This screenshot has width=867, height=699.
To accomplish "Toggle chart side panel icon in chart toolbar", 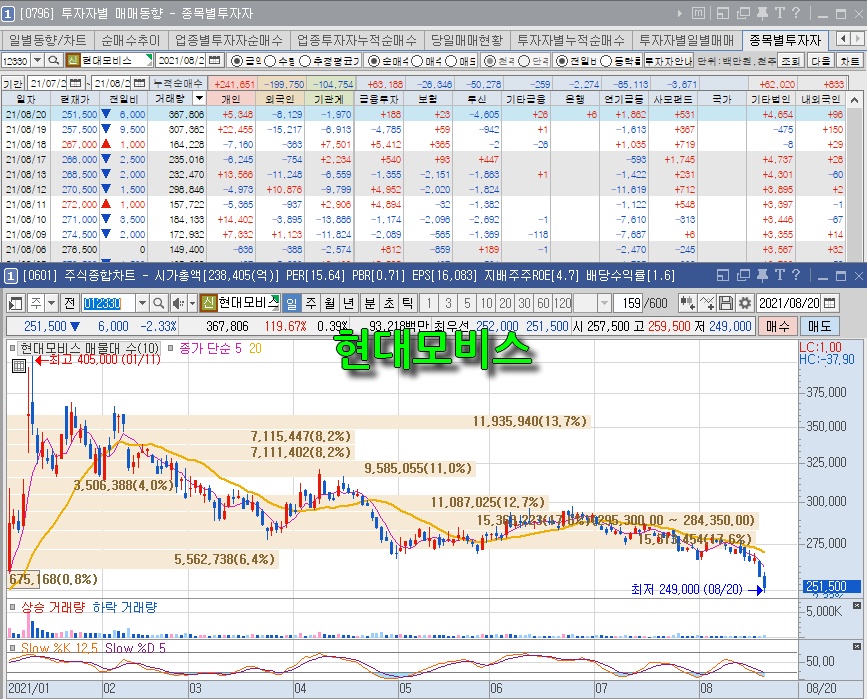I will click(x=15, y=303).
